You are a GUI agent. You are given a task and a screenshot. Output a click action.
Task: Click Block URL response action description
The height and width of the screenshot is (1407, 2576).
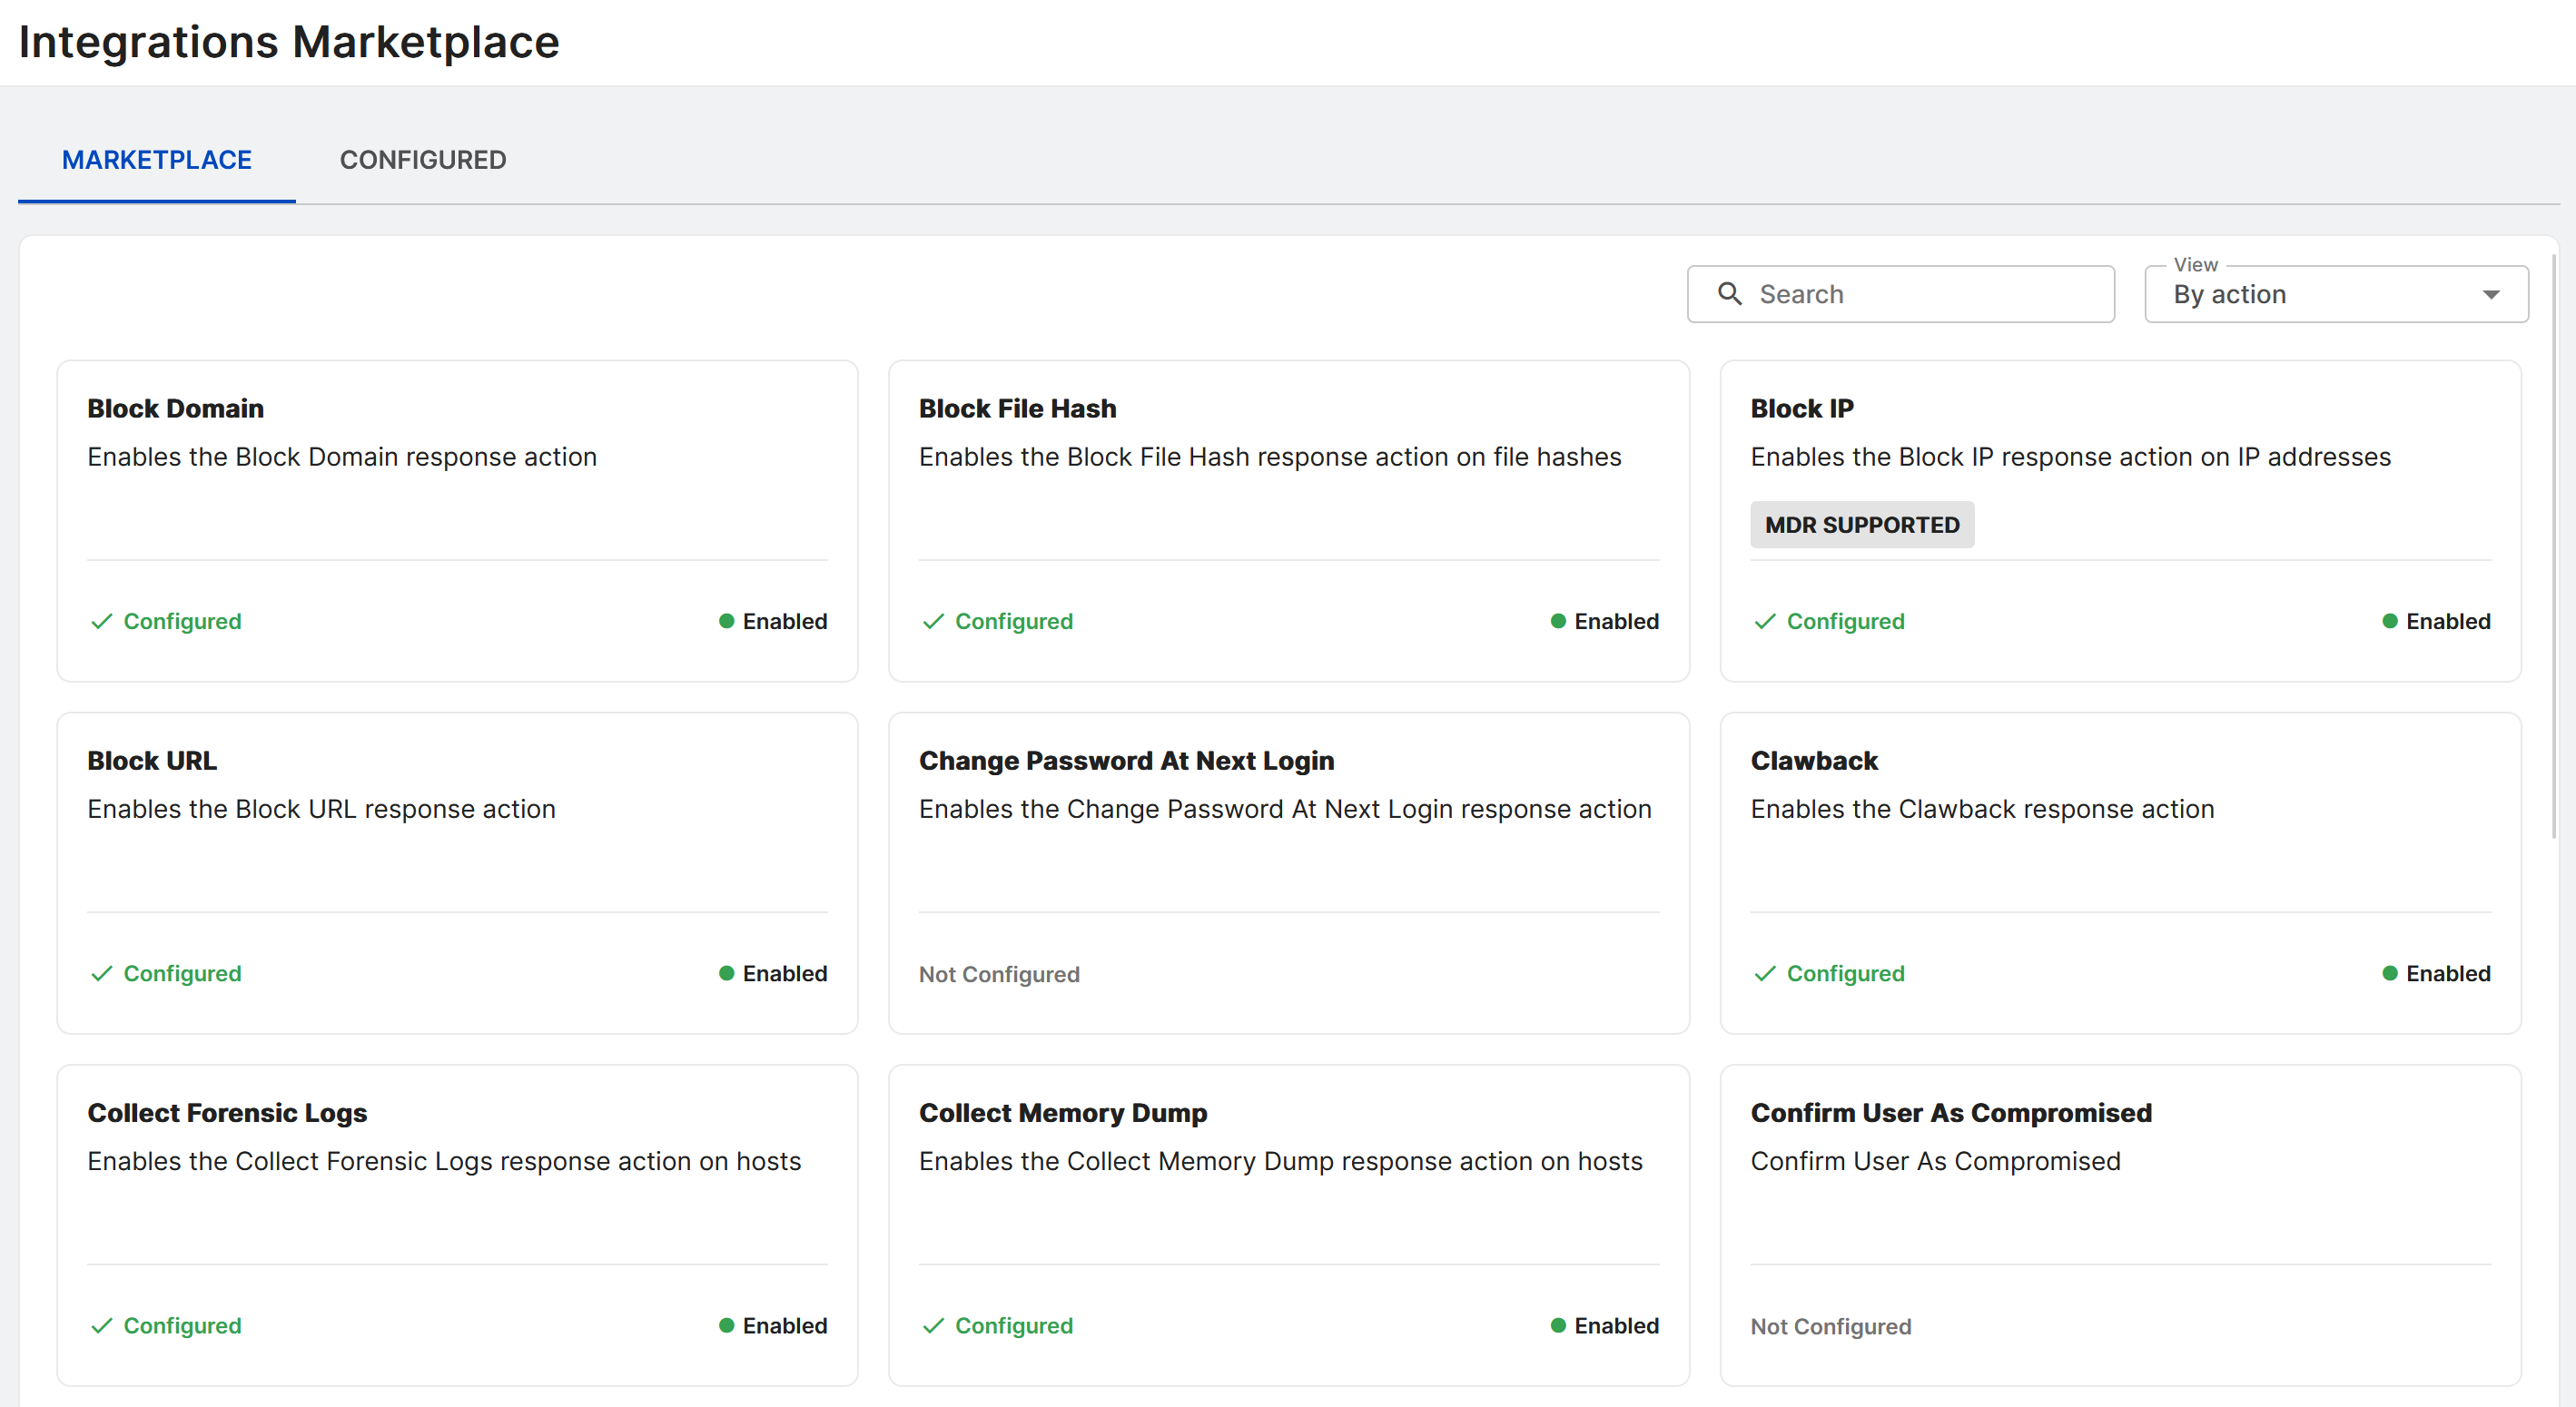coord(321,809)
